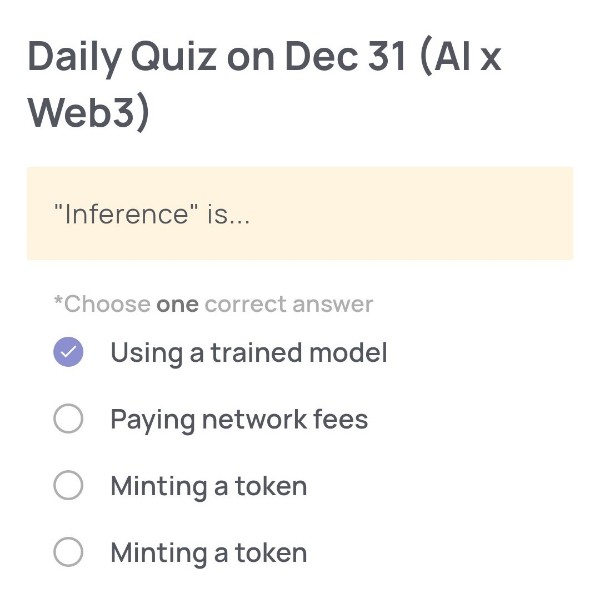
Task: Click the word "correct" in the instruction line
Action: 253,304
